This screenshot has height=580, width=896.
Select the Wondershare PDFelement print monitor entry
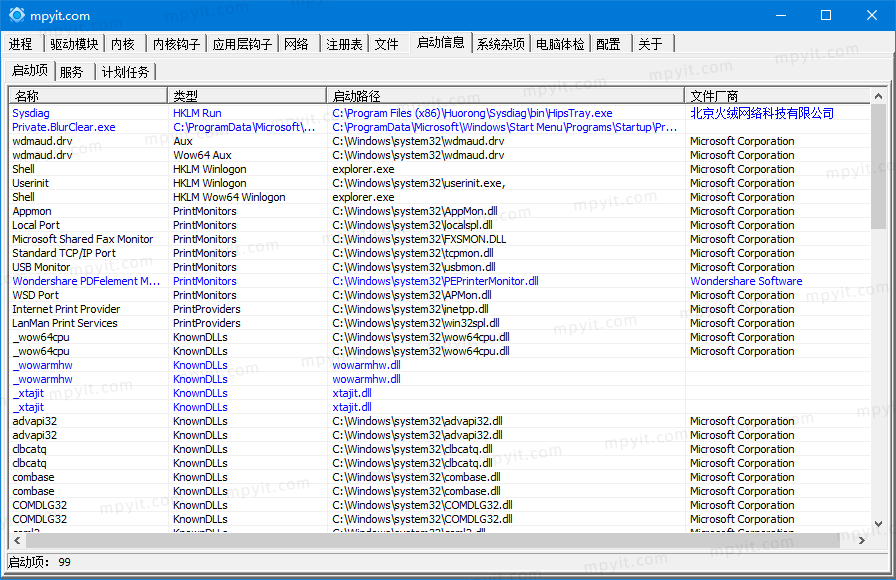[439, 281]
